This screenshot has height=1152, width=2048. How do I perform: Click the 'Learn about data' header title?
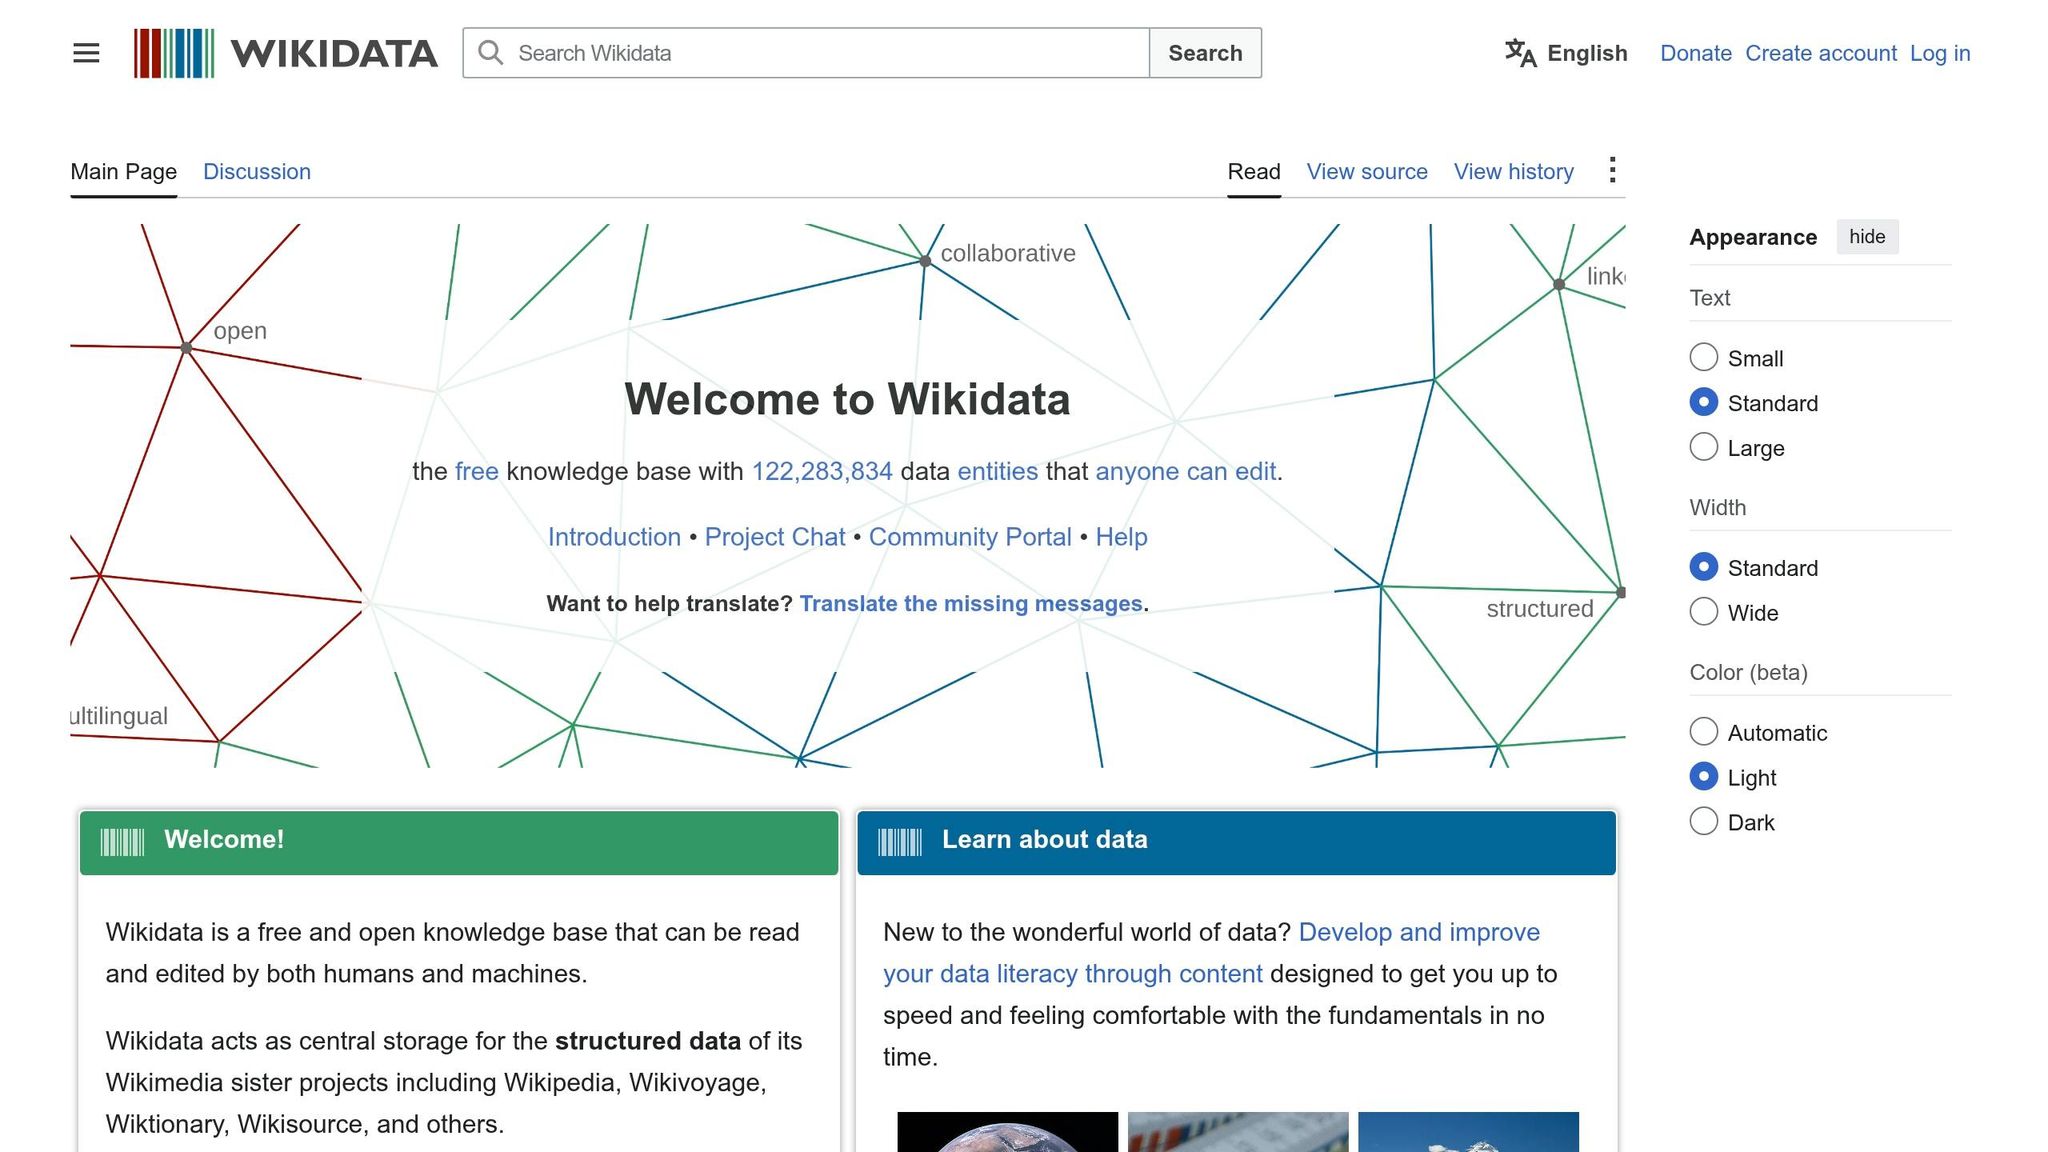tap(1044, 840)
